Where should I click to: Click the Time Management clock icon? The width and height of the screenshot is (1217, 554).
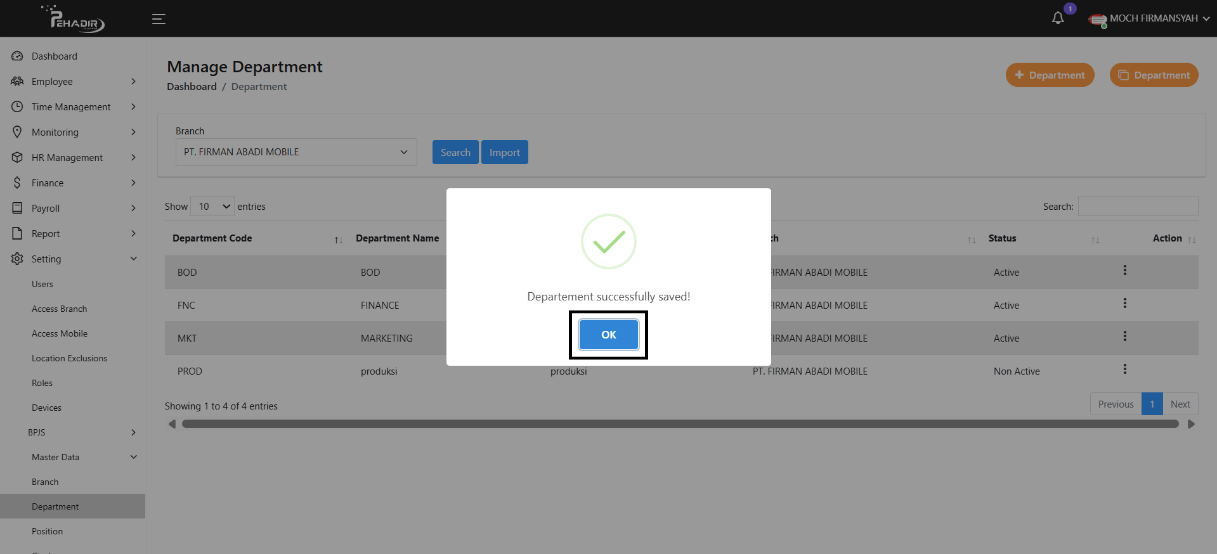tap(17, 107)
